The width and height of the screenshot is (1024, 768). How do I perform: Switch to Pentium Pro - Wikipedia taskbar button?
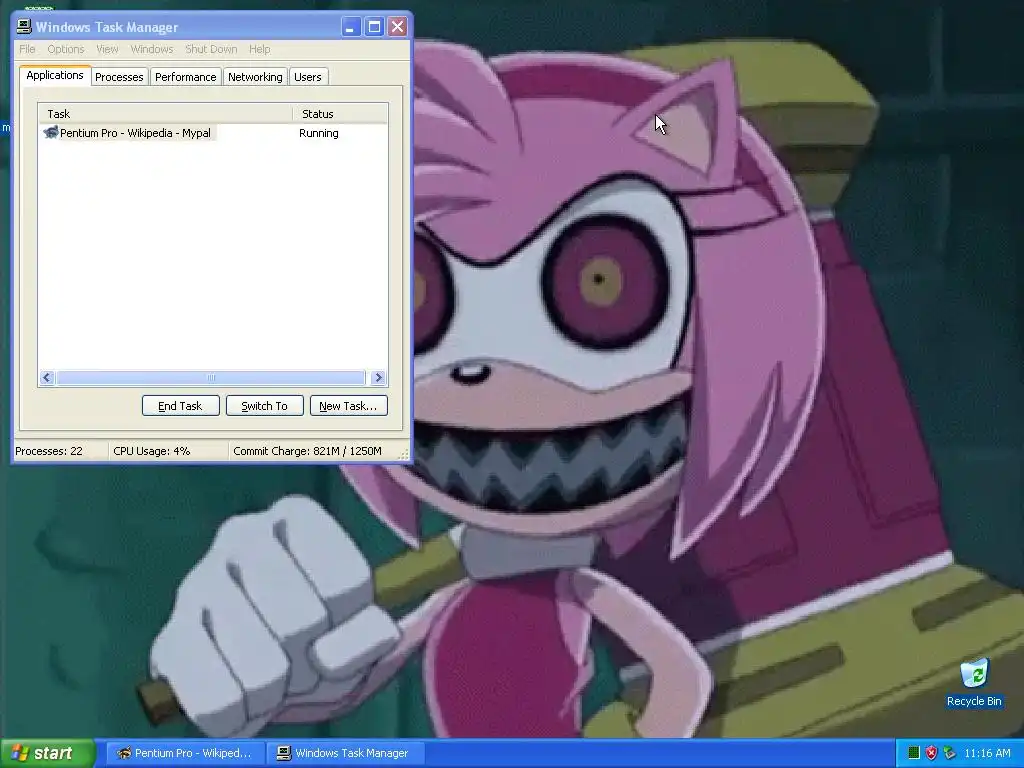click(x=185, y=753)
